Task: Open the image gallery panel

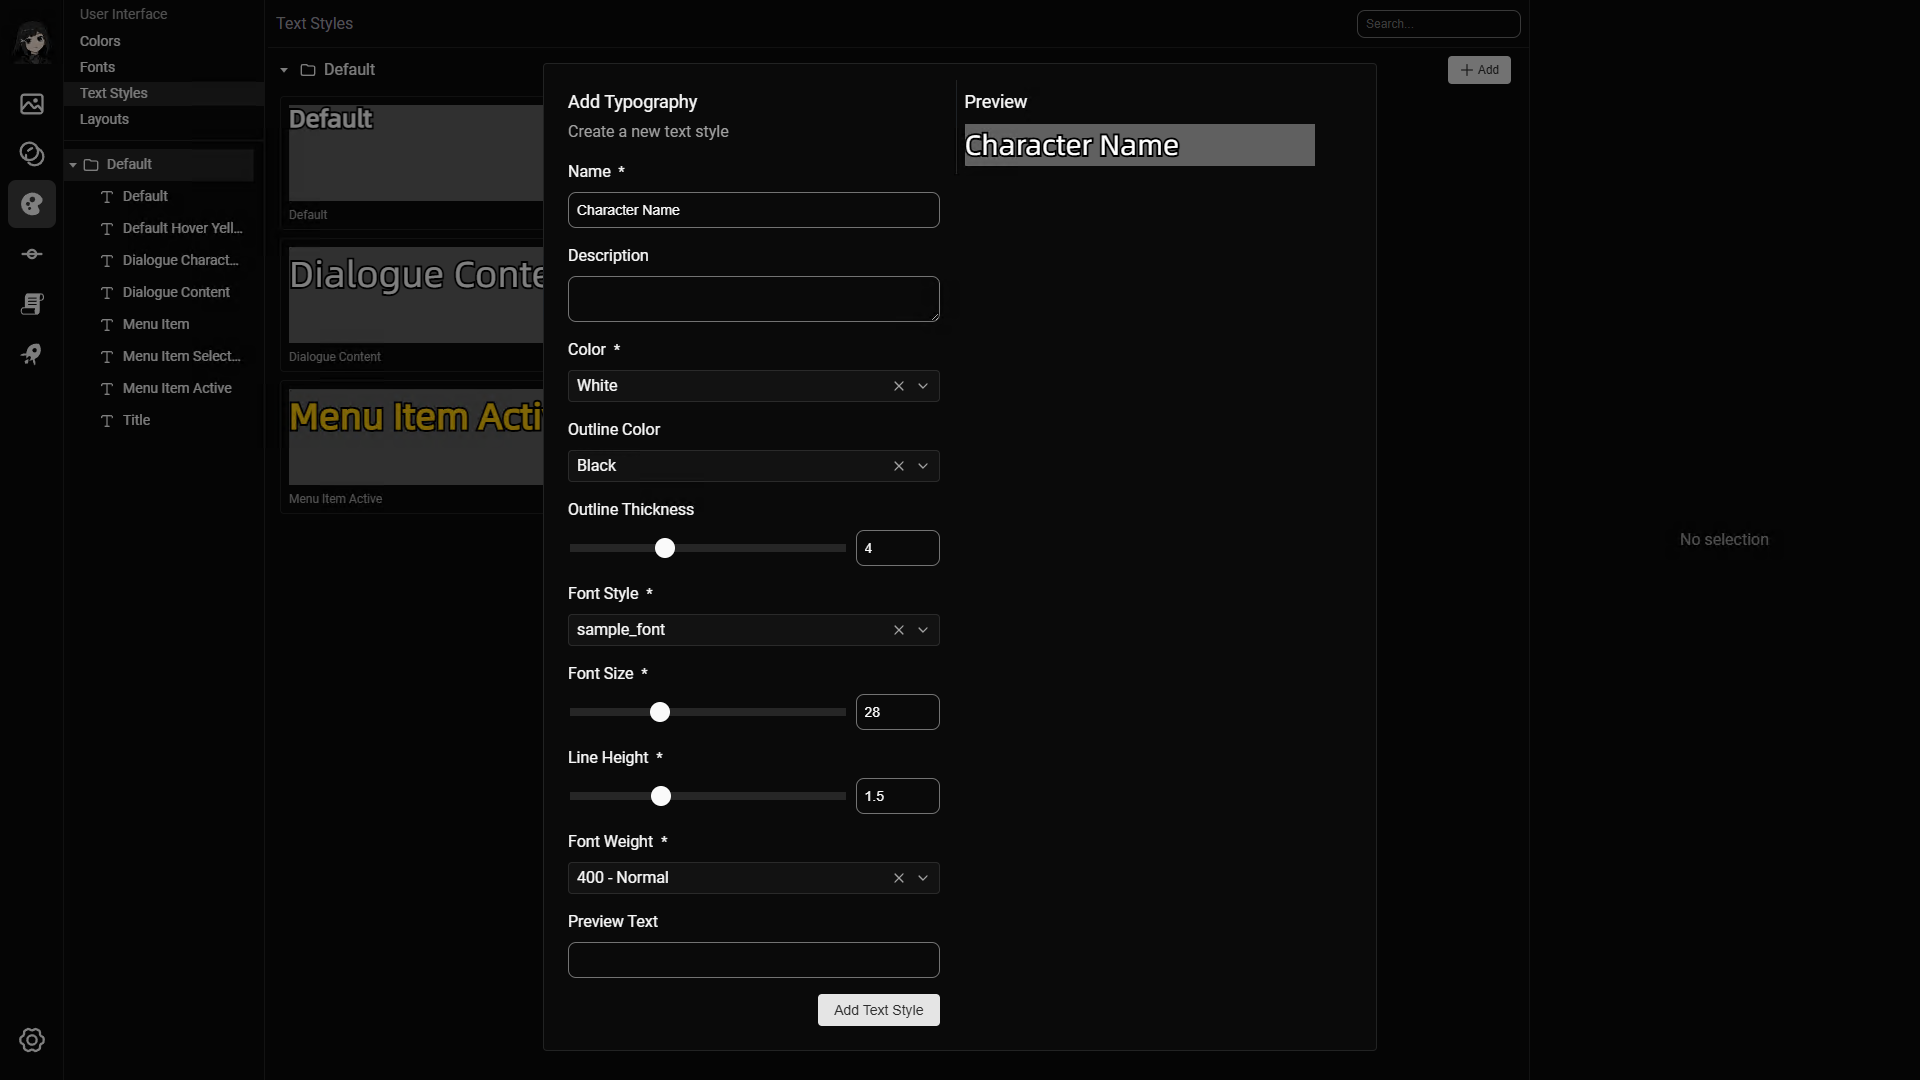Action: [x=32, y=103]
